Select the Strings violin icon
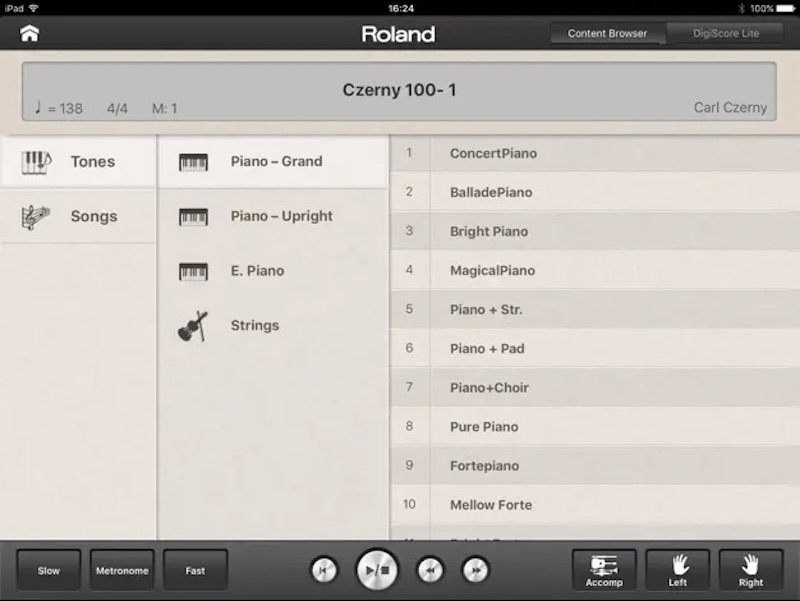This screenshot has width=800, height=601. pyautogui.click(x=193, y=327)
